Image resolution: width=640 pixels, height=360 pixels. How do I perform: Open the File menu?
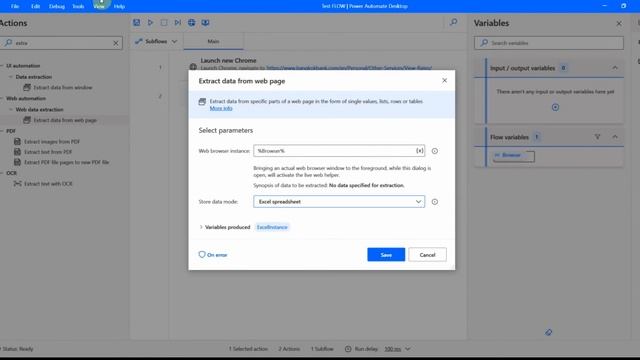[15, 6]
